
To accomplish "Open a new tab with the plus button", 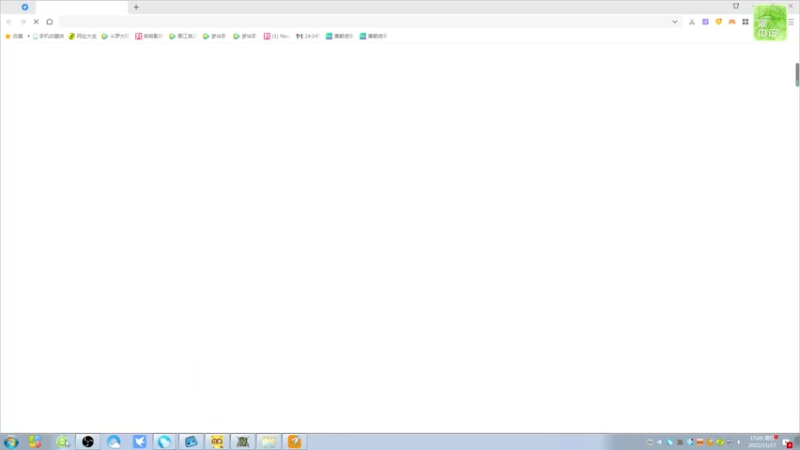I will coord(136,7).
